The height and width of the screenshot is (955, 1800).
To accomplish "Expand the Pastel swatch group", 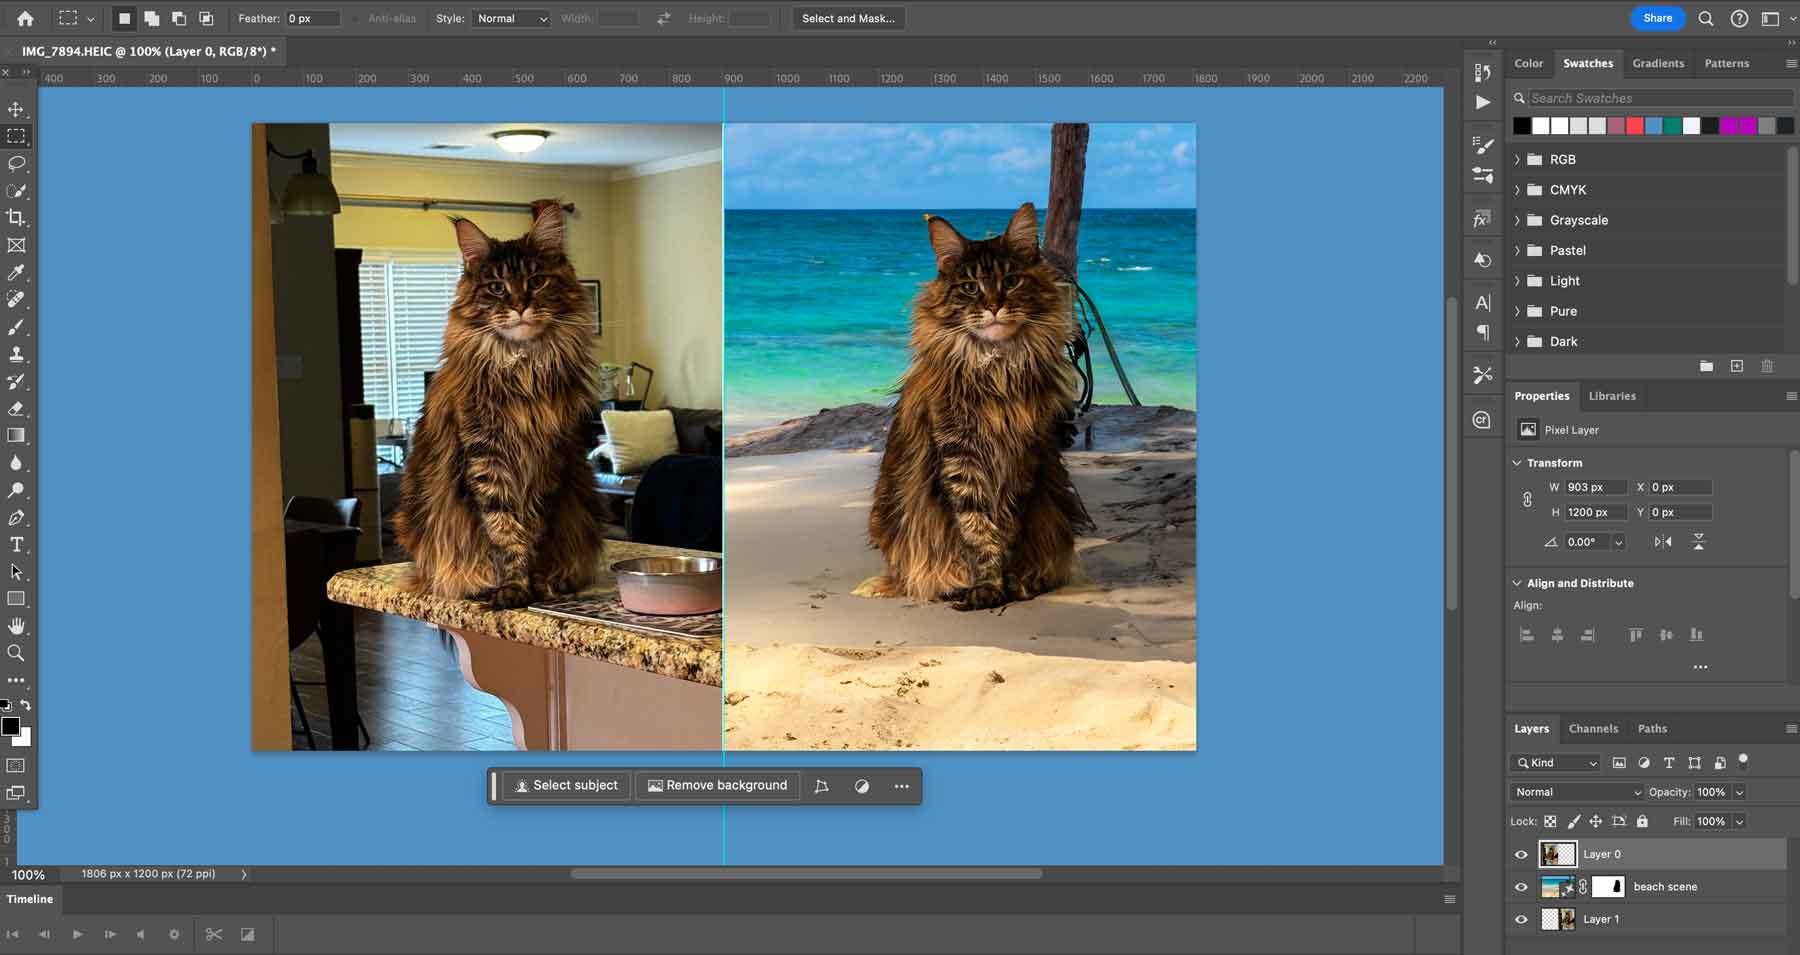I will (x=1517, y=251).
